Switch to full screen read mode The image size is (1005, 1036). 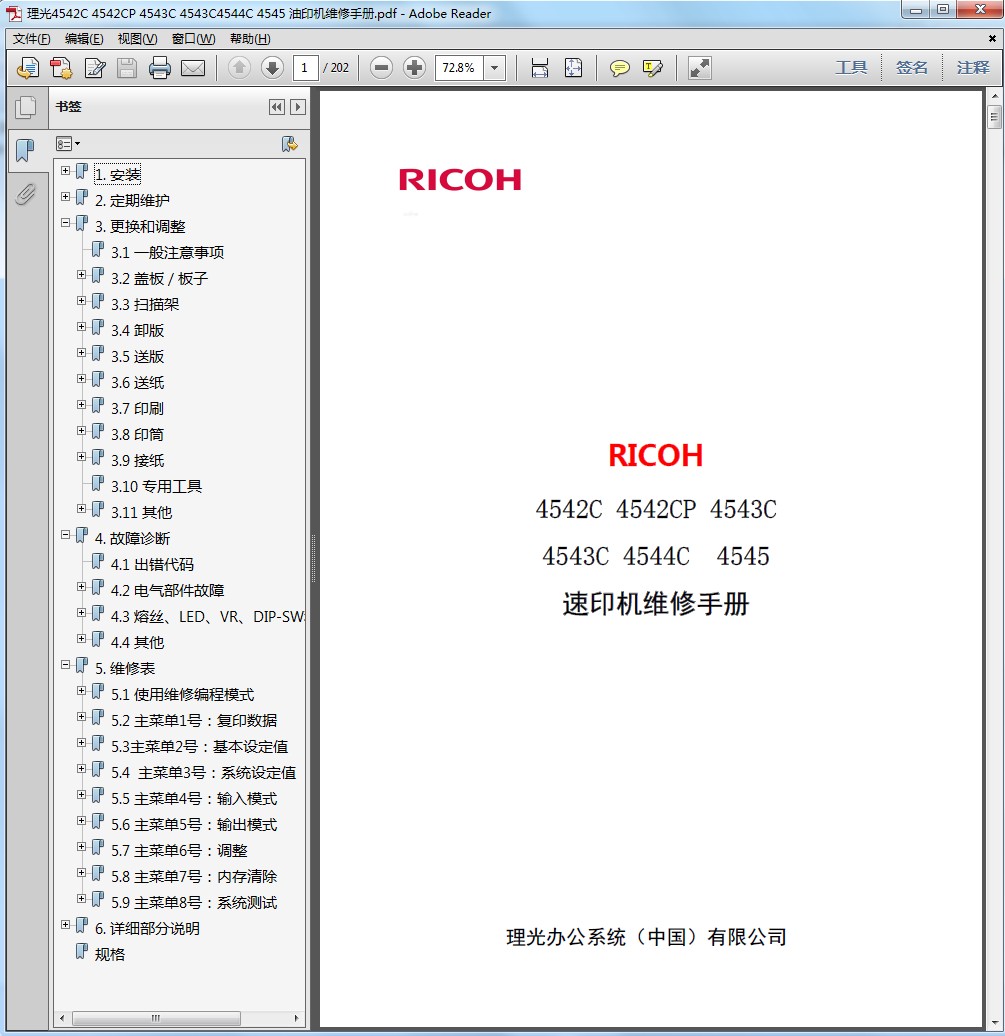(700, 68)
